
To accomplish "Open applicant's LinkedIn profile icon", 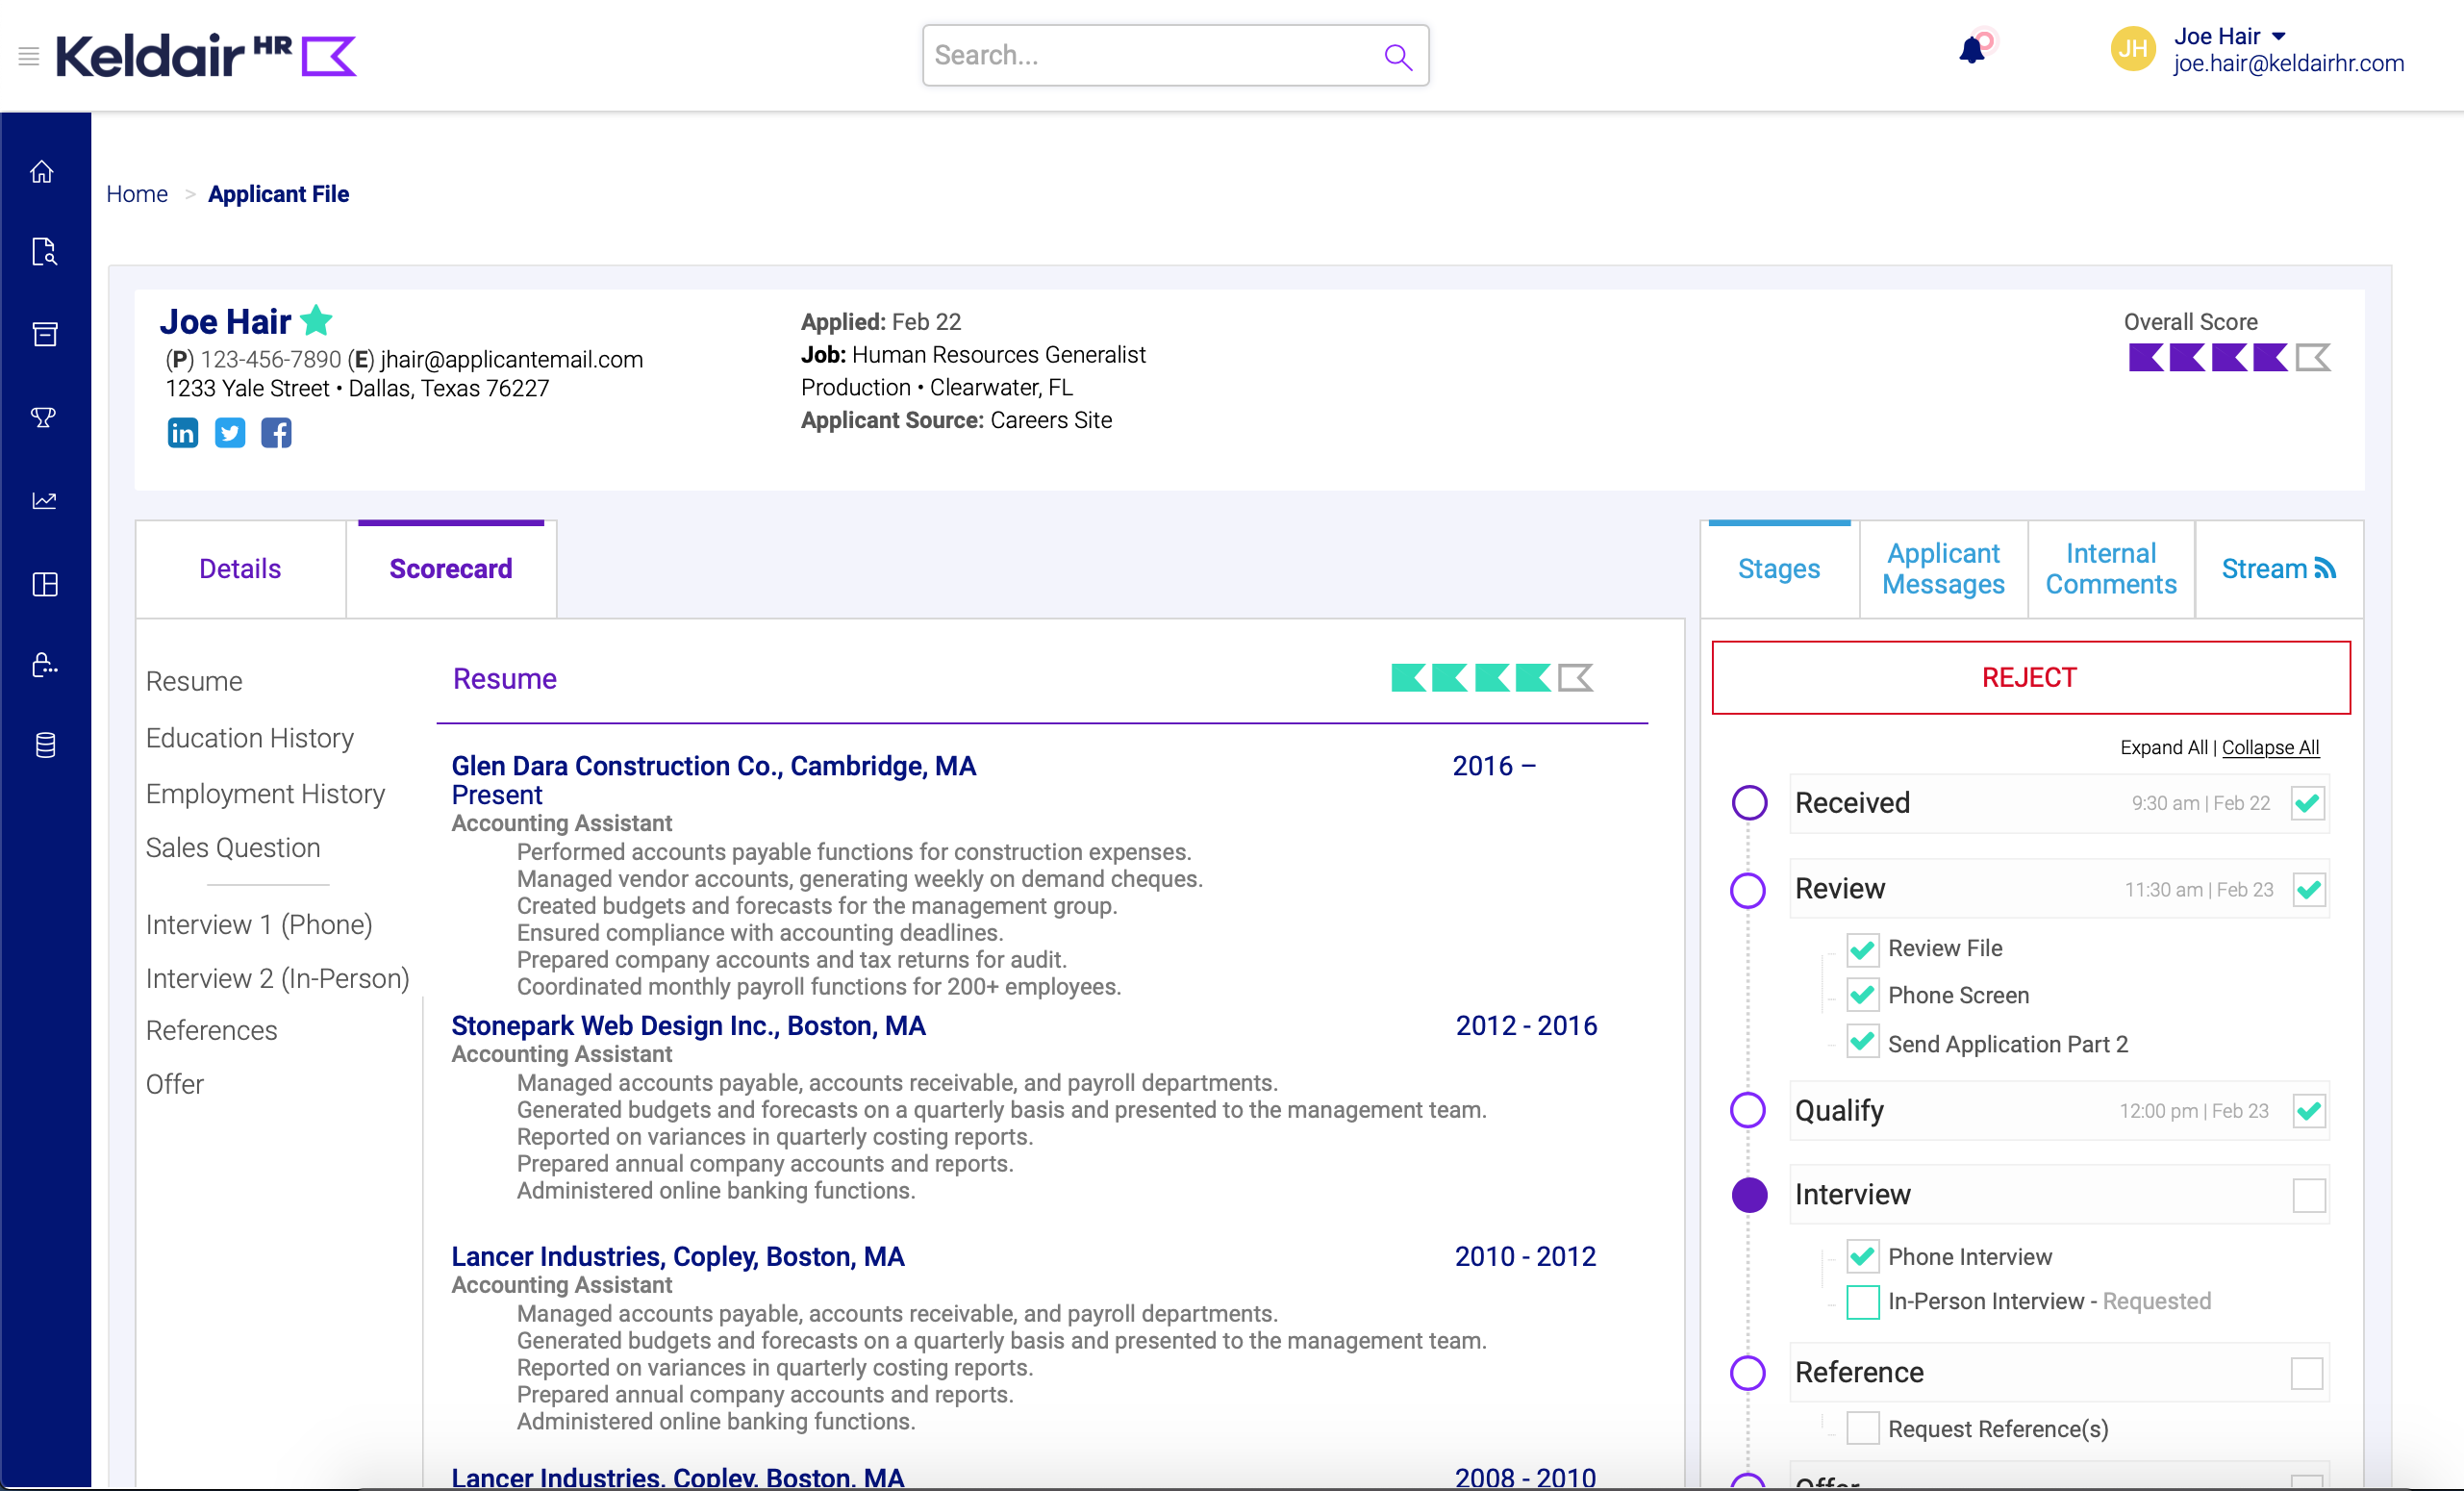I will [x=182, y=433].
